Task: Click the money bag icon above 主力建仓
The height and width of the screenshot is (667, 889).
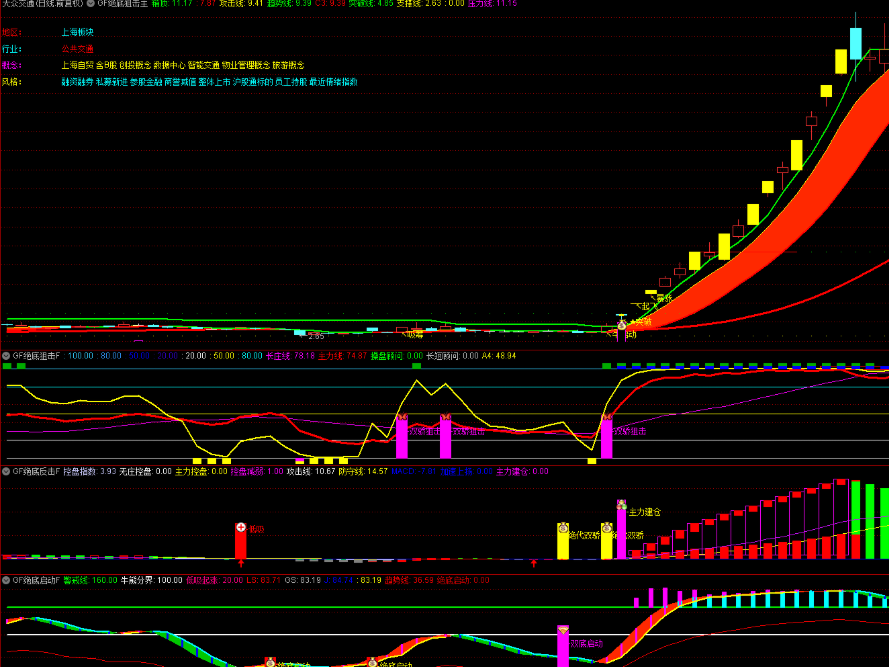Action: (622, 503)
